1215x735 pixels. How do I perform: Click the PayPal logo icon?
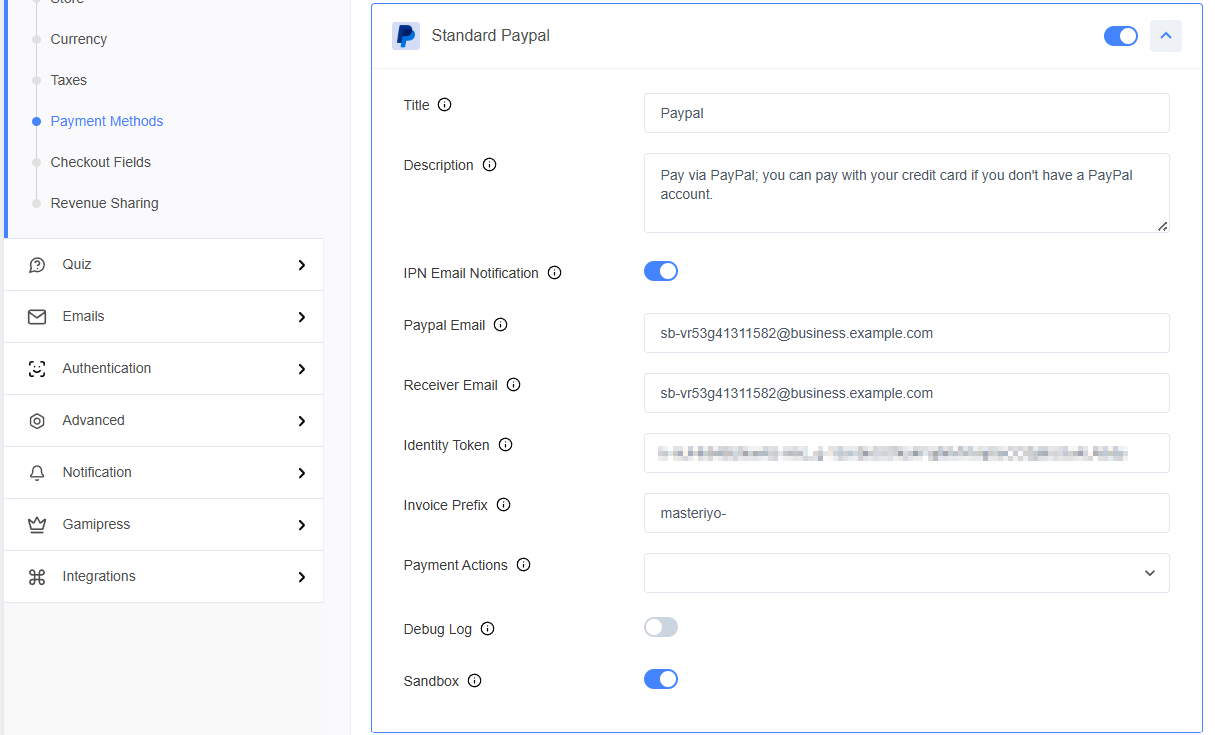tap(406, 36)
